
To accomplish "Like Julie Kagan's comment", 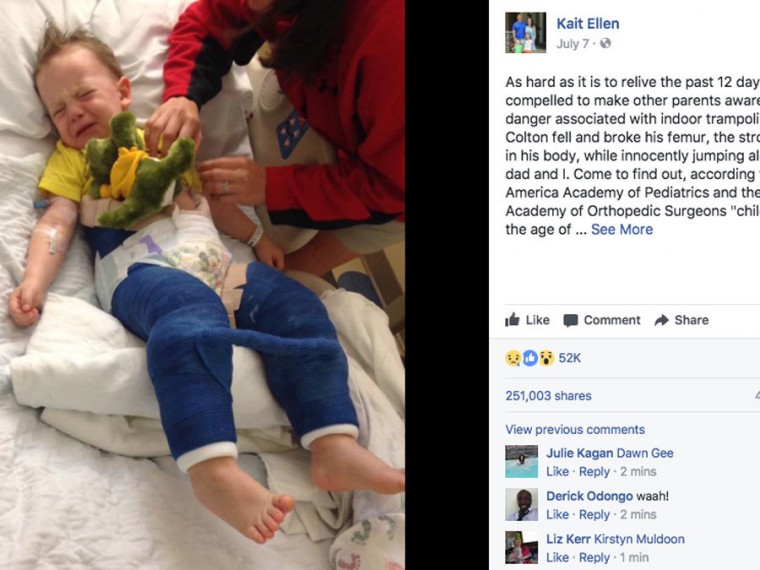I will (557, 472).
